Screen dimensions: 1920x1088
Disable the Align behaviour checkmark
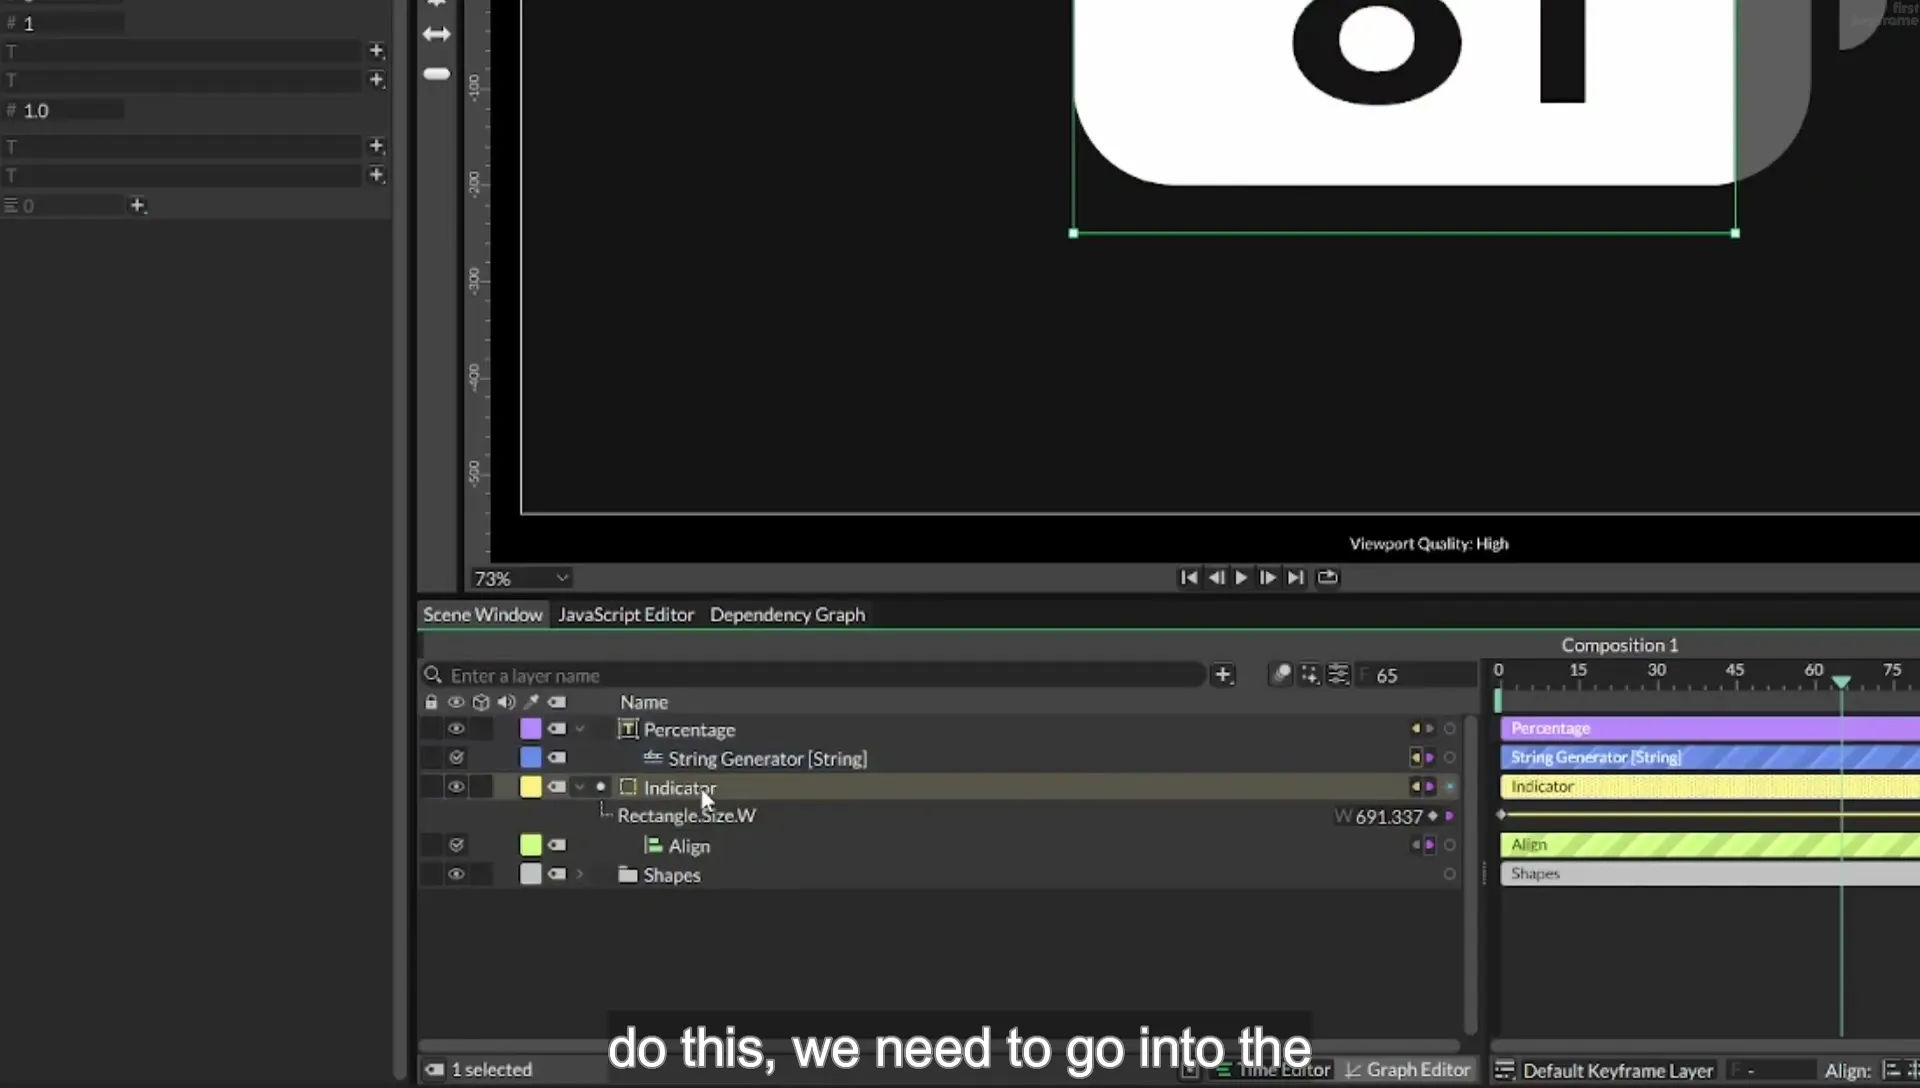456,845
